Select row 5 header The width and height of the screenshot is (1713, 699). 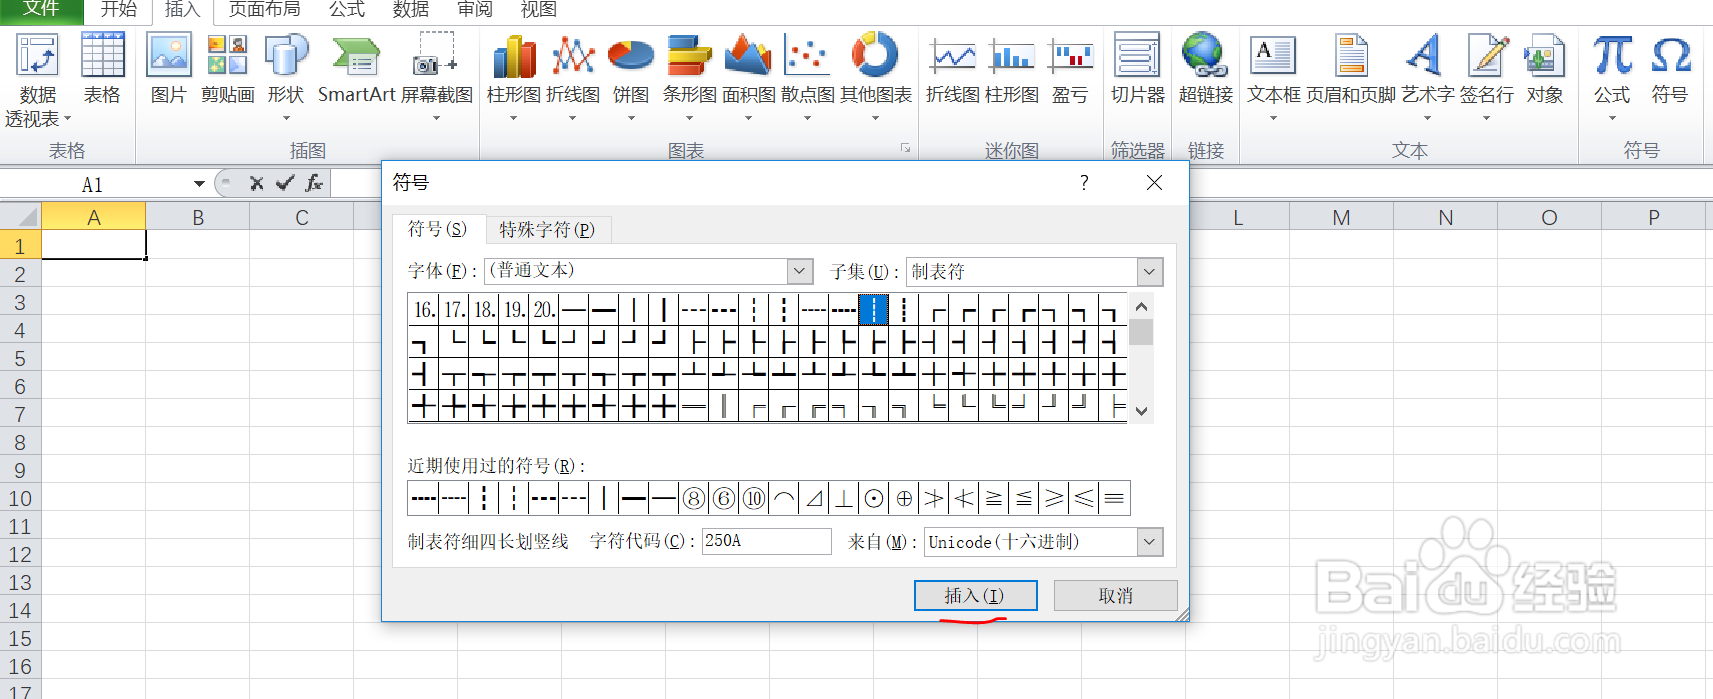click(x=20, y=358)
